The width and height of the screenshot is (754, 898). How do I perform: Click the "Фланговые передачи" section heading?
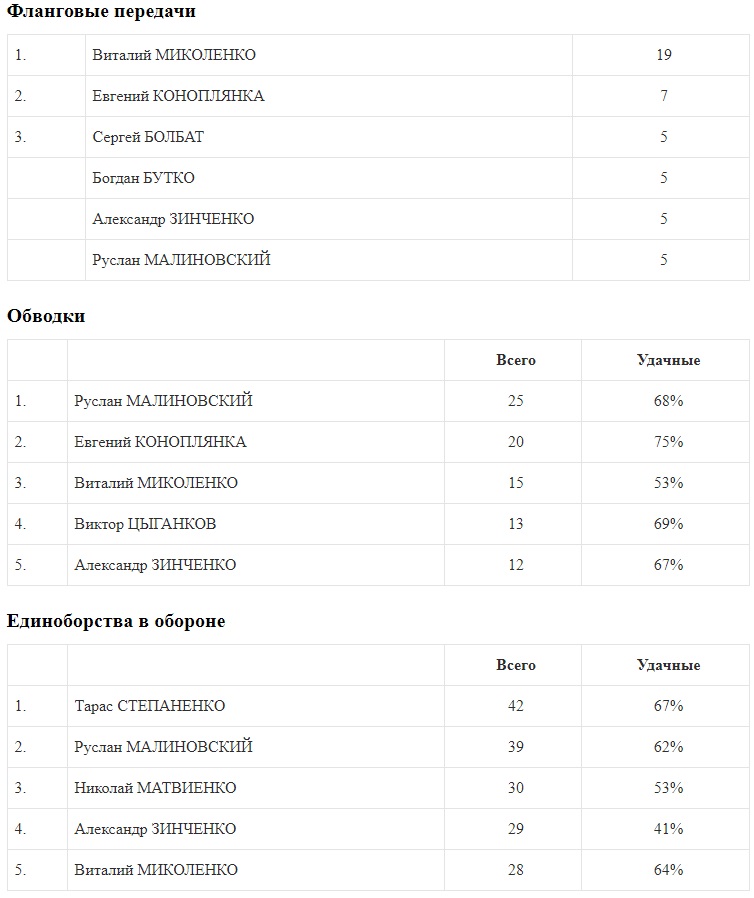101,12
